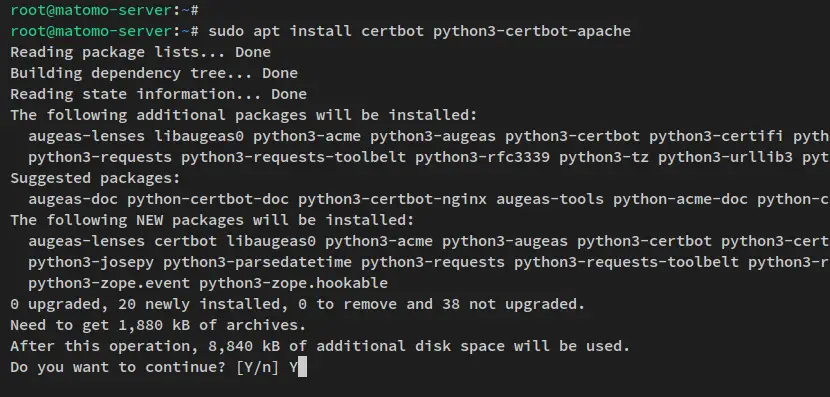This screenshot has width=830, height=397.
Task: Click "python3-certbot-nginx" suggested package
Action: [x=392, y=199]
